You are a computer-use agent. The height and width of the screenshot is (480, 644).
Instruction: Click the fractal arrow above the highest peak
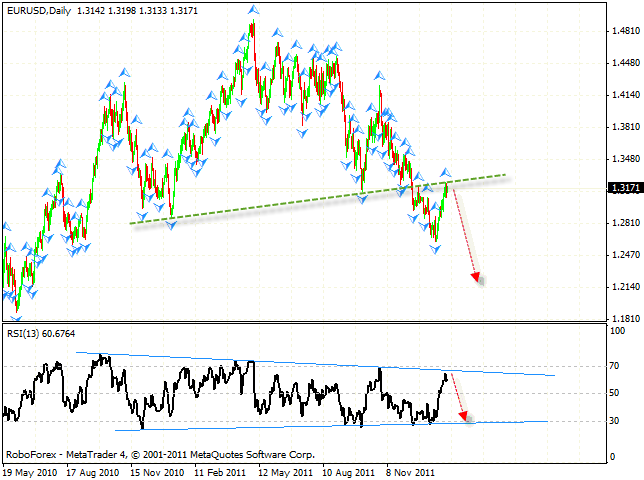point(253,10)
